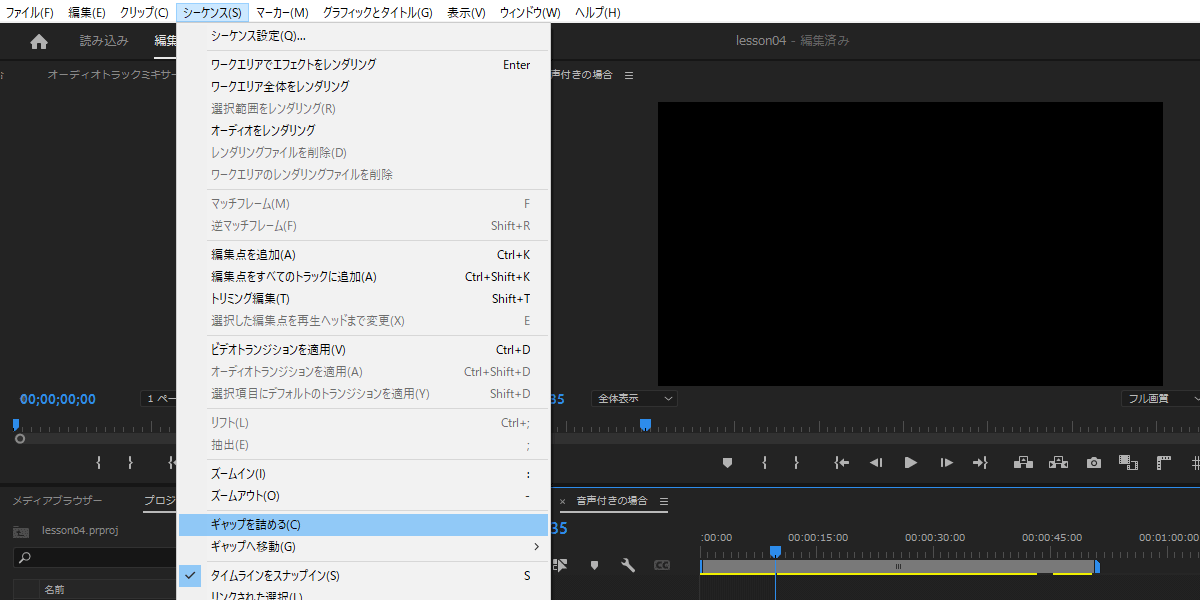The image size is (1200, 600).
Task: Click Mark In brace in Source monitor
Action: [x=99, y=462]
